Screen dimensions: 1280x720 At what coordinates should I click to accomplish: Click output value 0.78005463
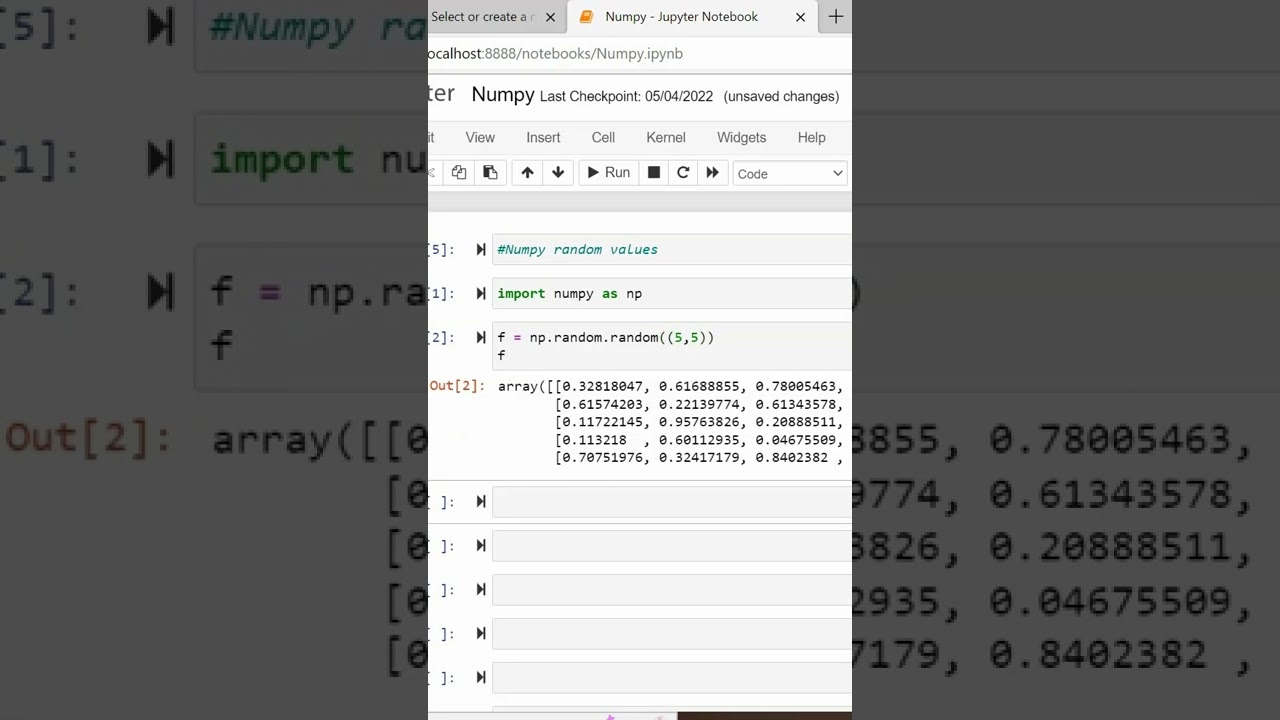[x=796, y=386]
